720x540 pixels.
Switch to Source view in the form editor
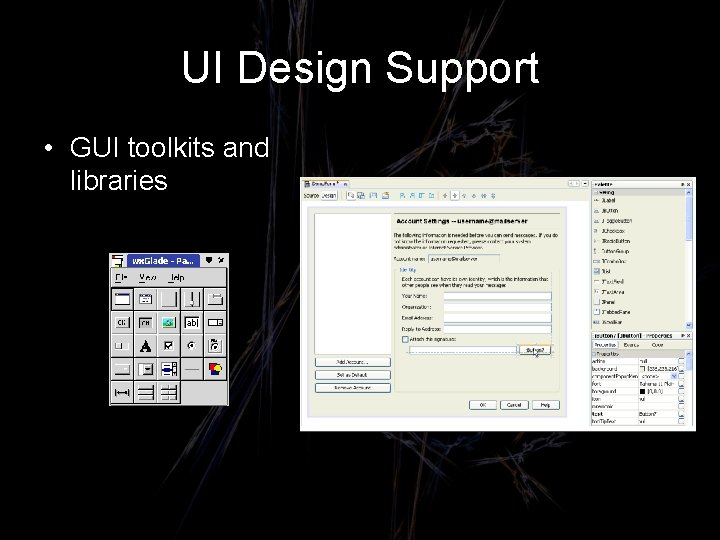(311, 196)
